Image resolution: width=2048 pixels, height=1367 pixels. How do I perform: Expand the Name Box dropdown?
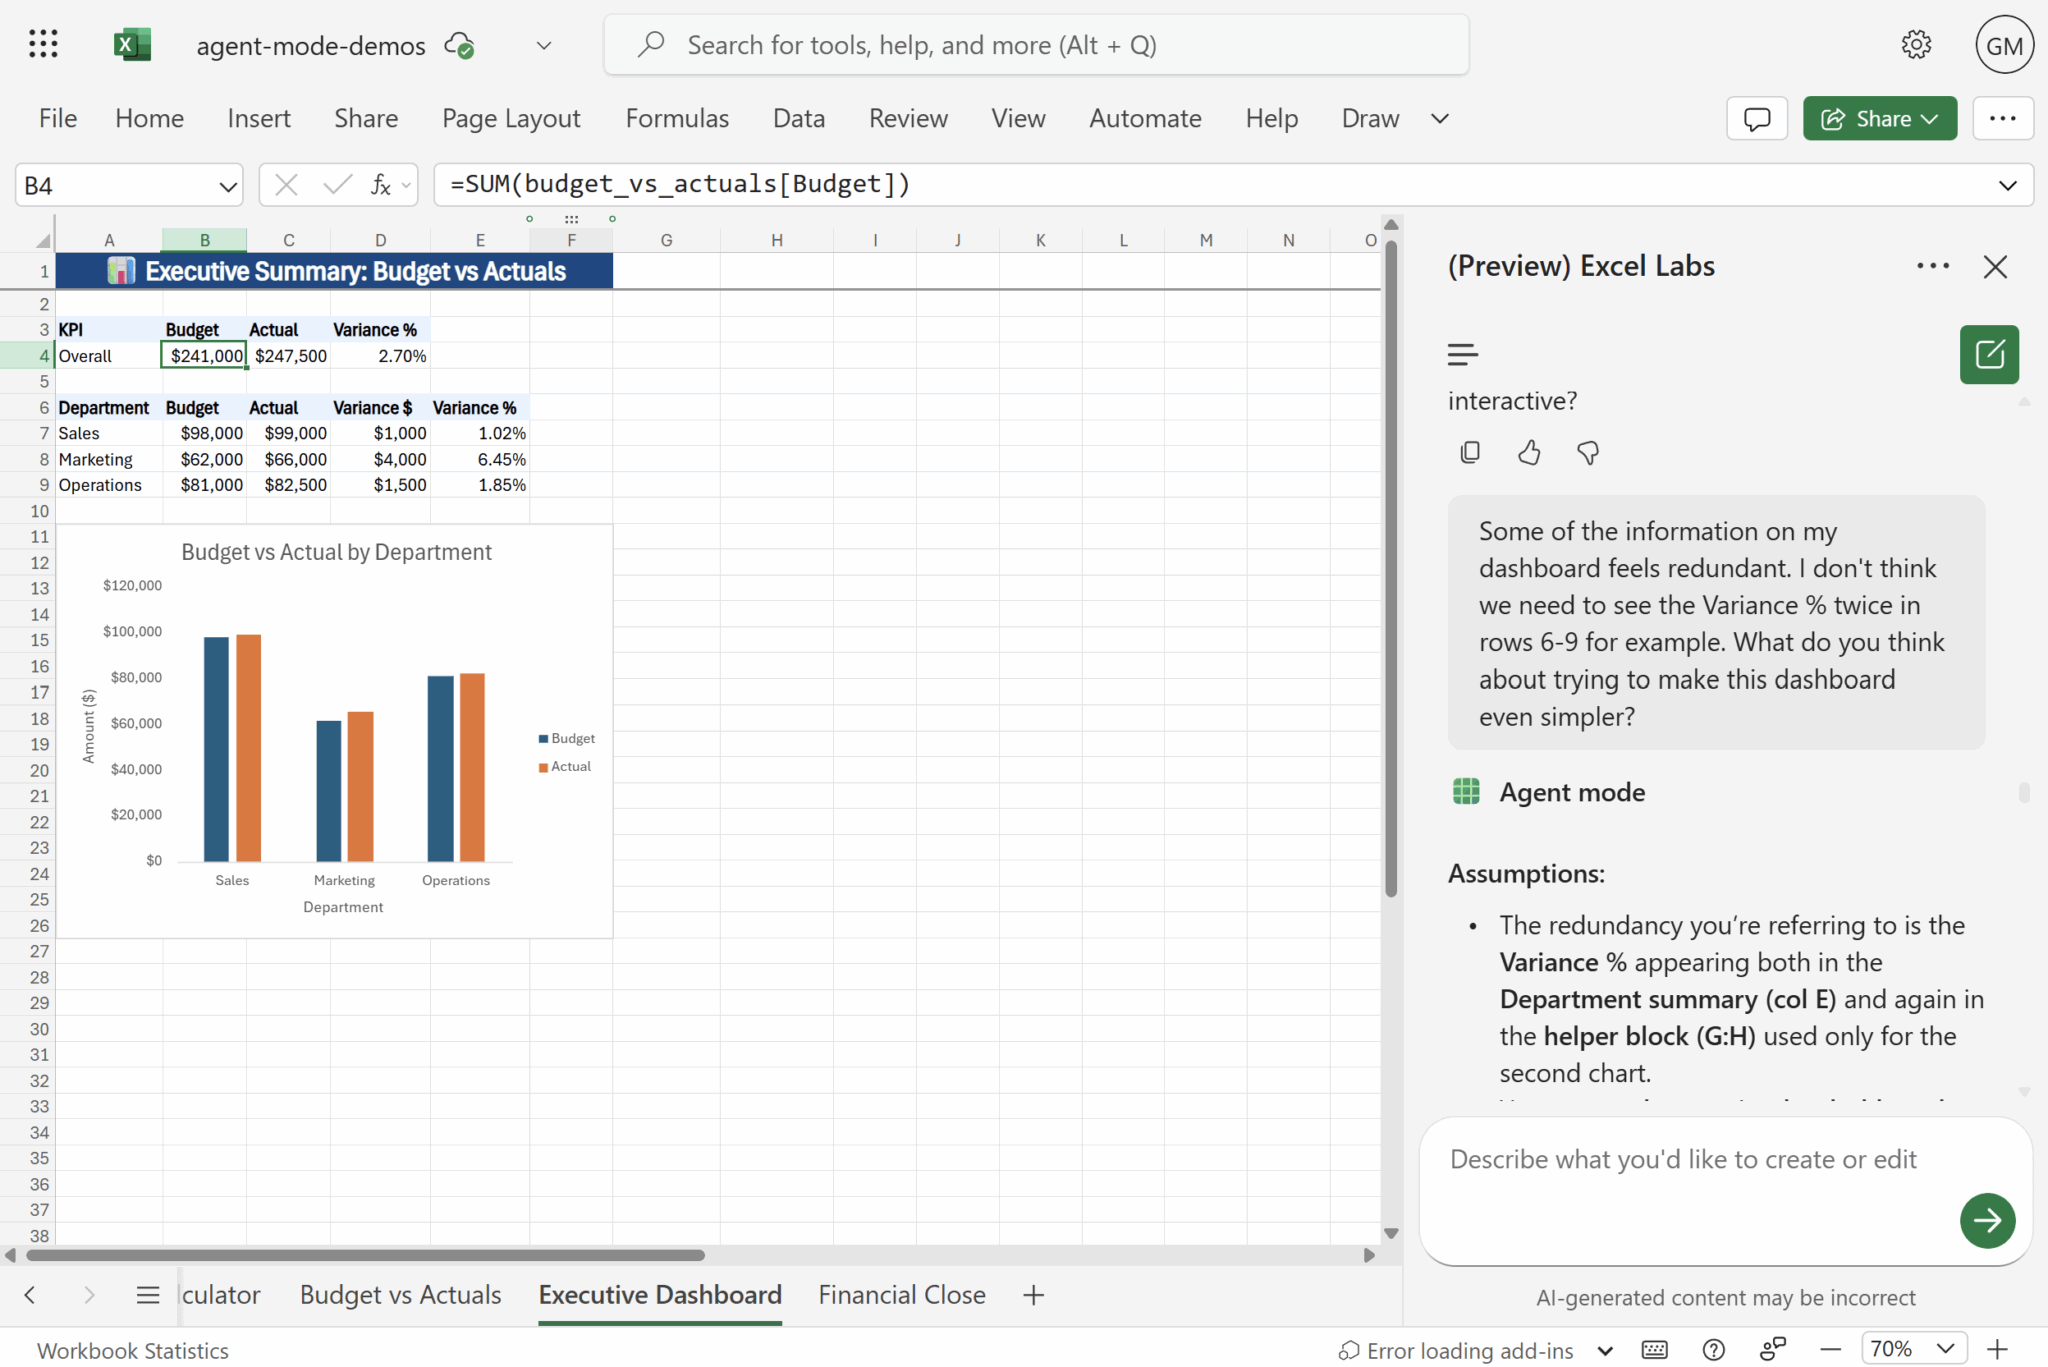(227, 186)
